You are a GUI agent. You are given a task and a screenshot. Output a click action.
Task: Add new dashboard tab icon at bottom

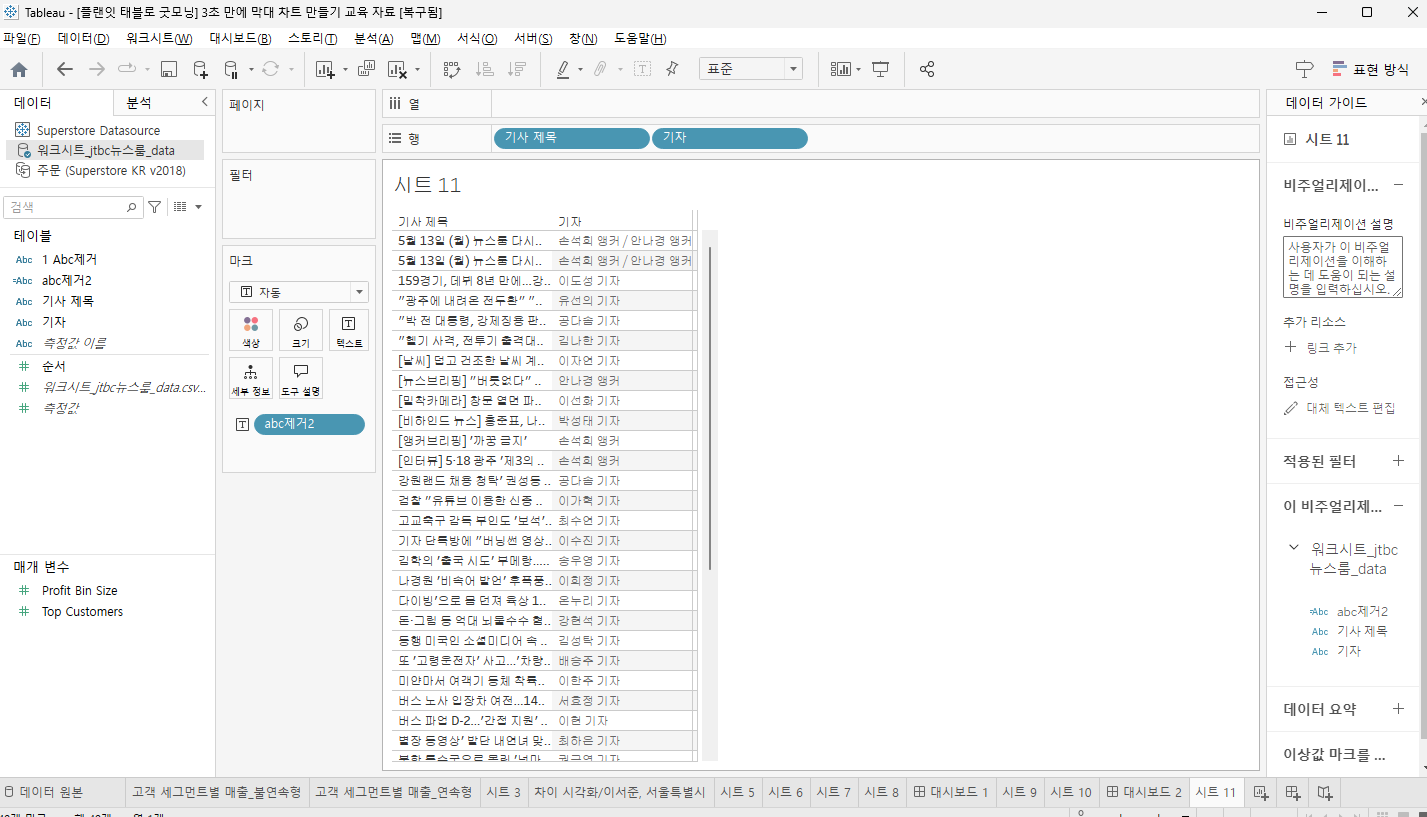tap(1293, 792)
